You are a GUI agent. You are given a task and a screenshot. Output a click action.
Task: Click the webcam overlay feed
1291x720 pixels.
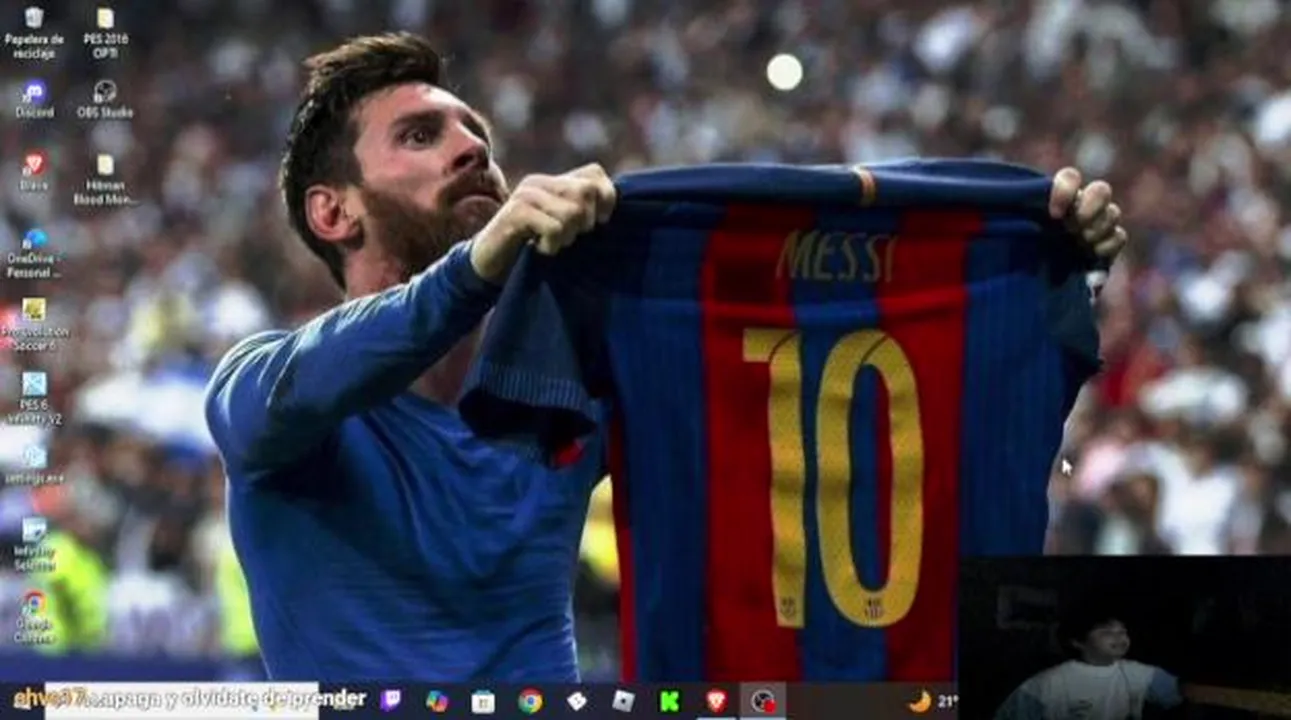pyautogui.click(x=1124, y=638)
